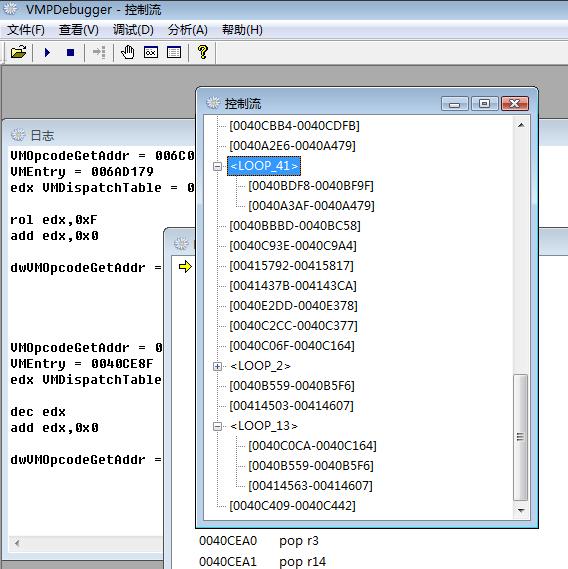
Task: Select block [0040E2DD-0040E378]
Action: [x=293, y=306]
